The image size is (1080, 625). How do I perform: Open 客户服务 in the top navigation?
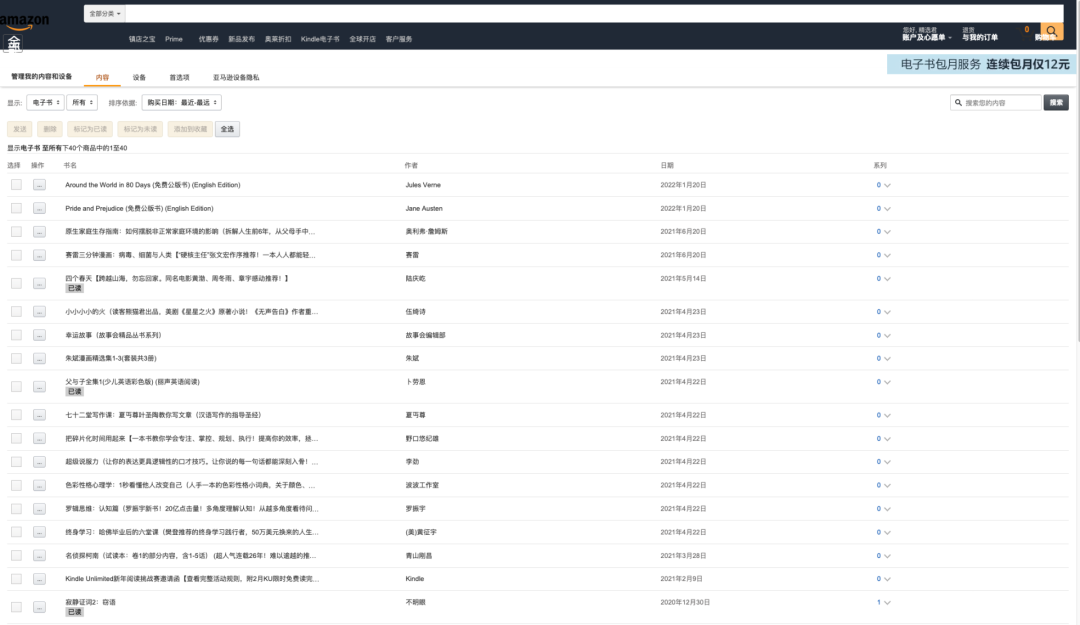399,39
